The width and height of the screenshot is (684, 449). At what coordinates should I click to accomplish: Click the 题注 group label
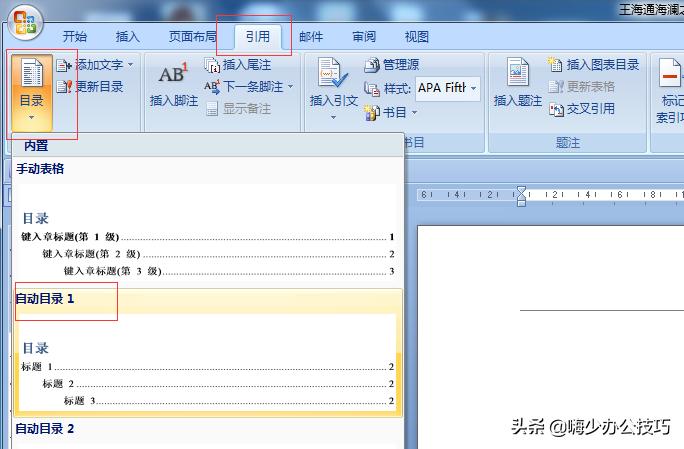(568, 143)
